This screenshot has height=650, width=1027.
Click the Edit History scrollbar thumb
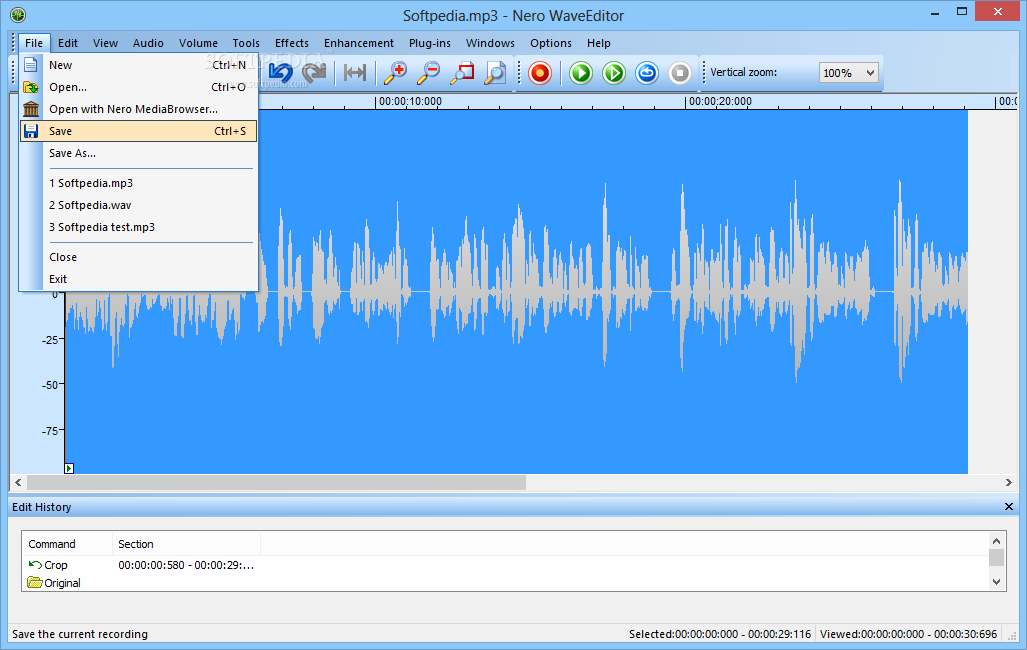996,558
